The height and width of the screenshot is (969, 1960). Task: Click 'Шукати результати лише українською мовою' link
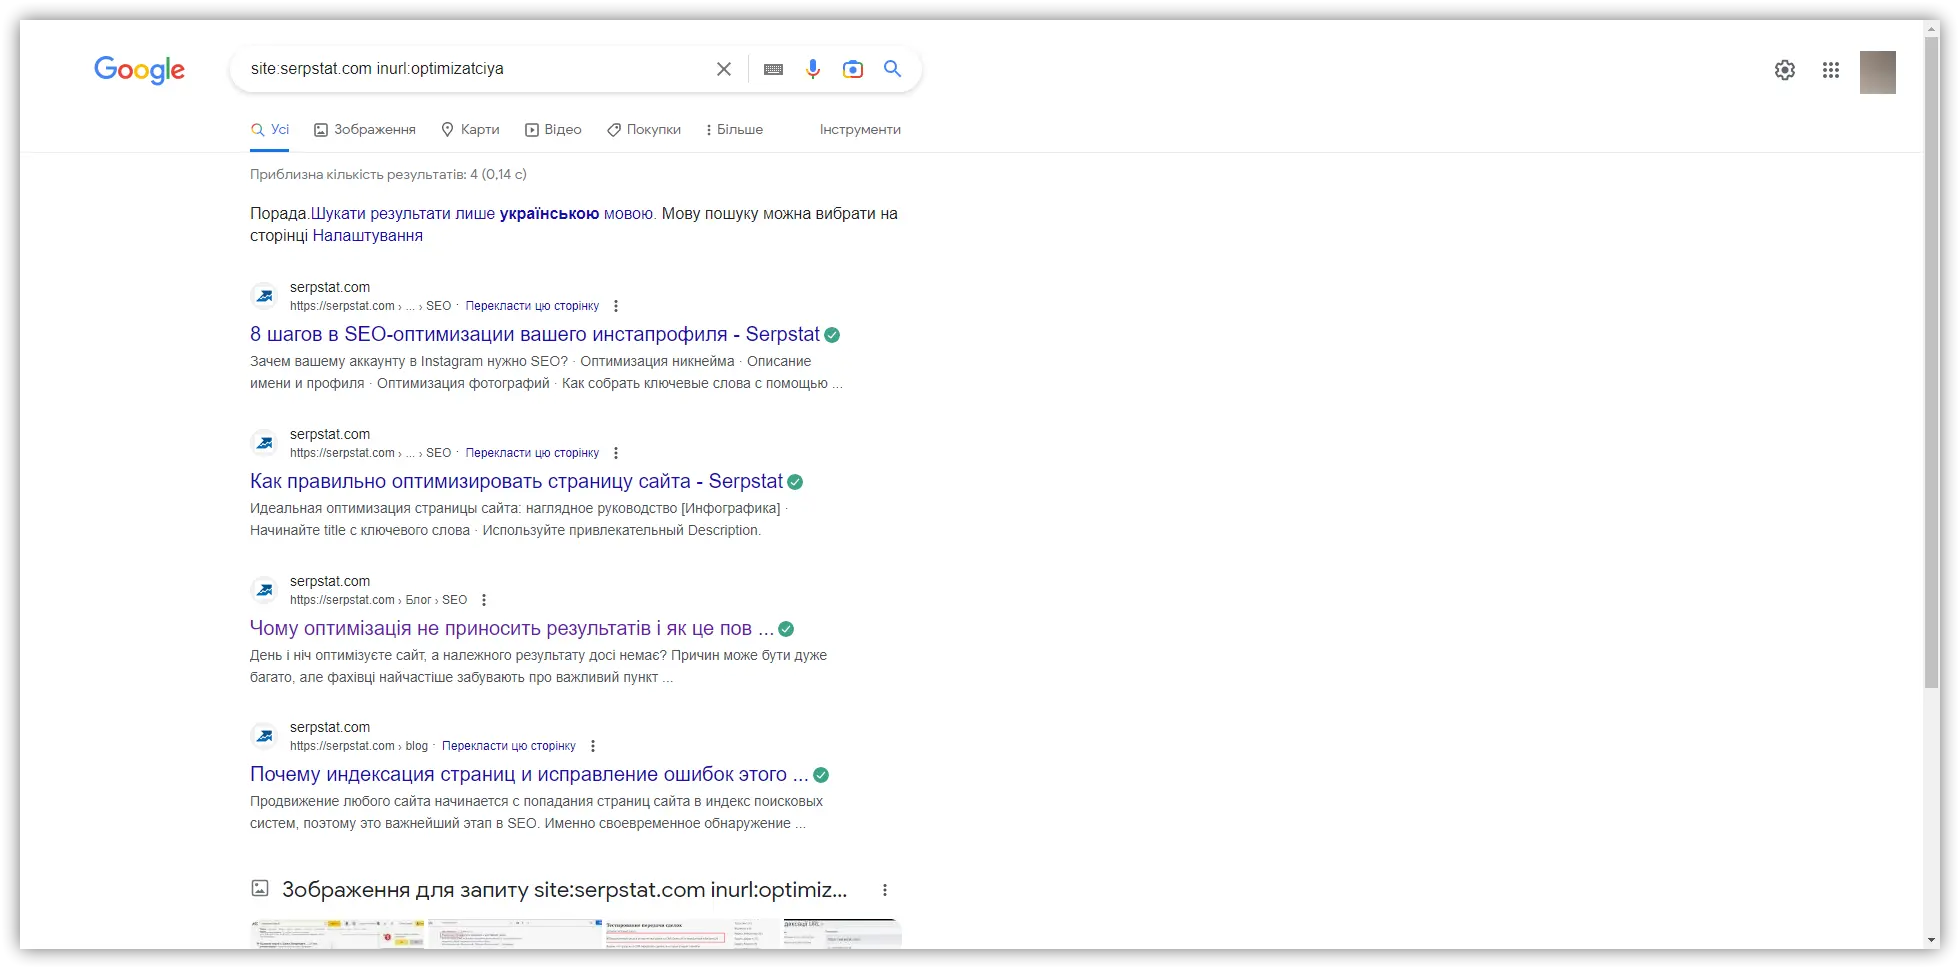[x=482, y=214]
